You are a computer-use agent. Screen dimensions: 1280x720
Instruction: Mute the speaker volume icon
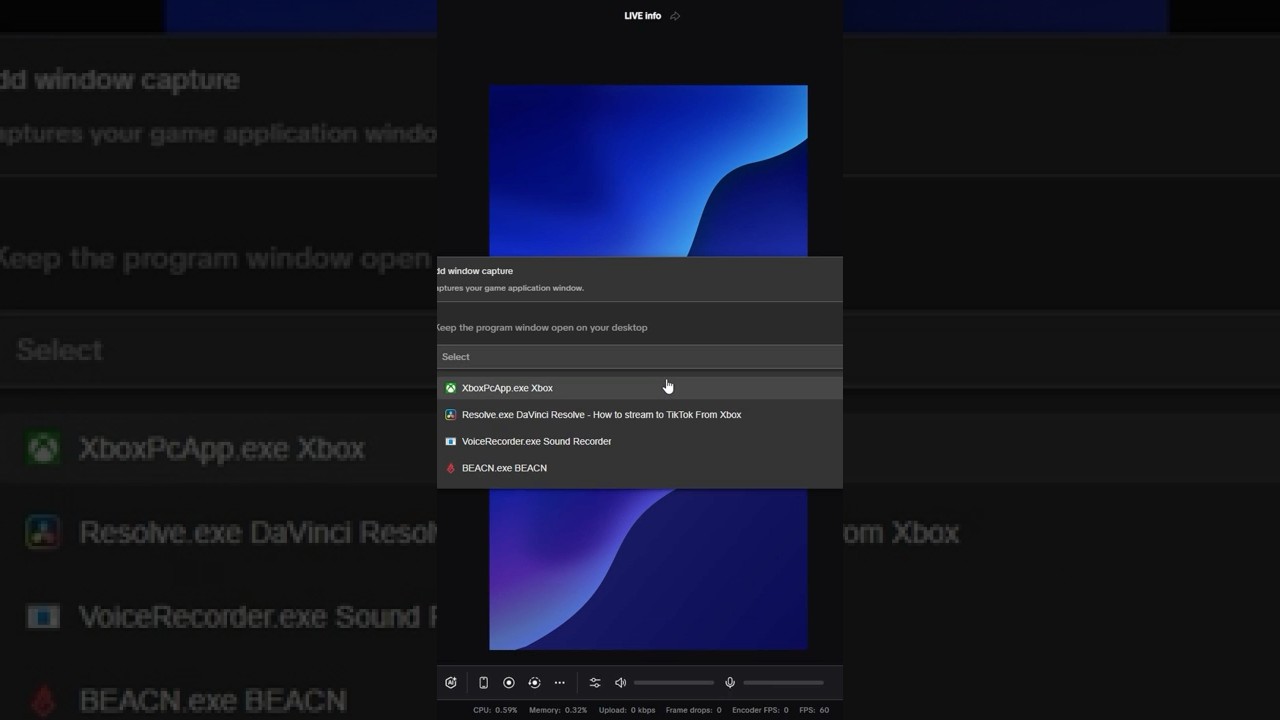click(x=620, y=683)
